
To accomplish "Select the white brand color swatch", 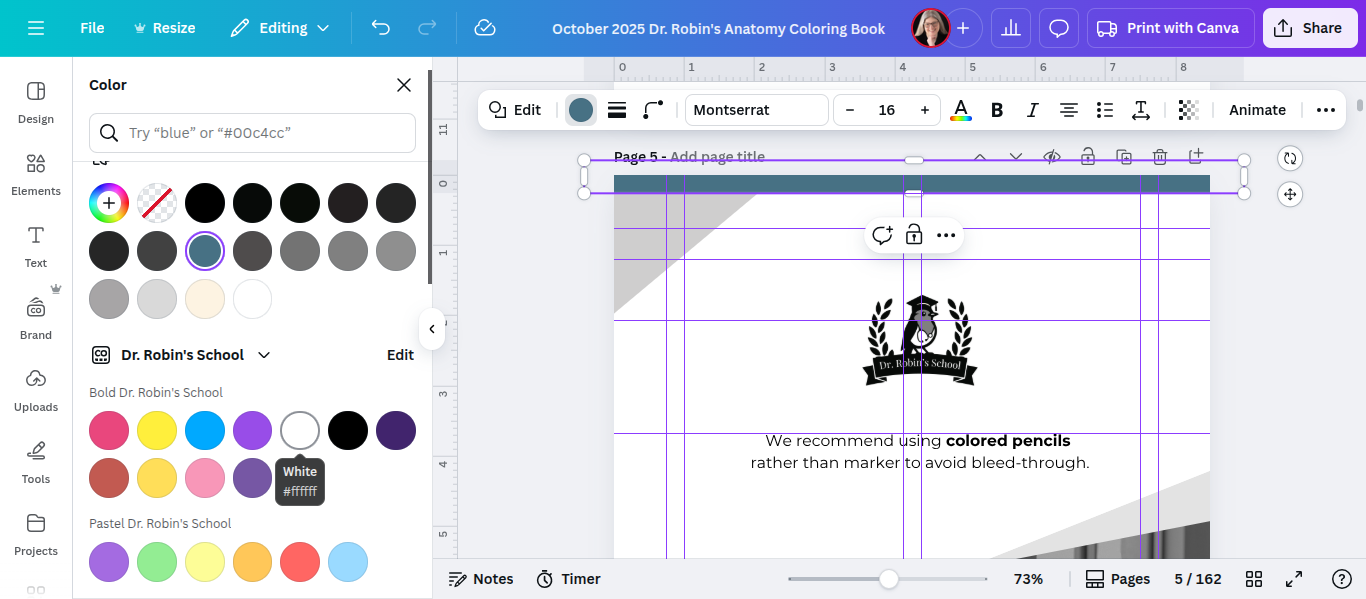I will pyautogui.click(x=300, y=430).
